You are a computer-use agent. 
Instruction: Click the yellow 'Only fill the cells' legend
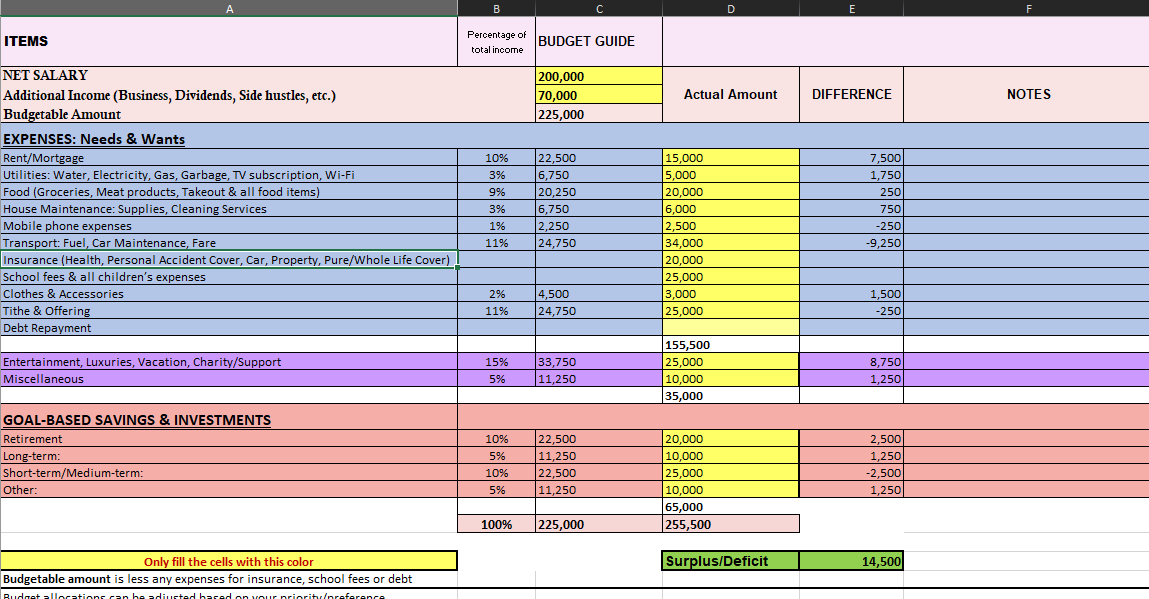coord(229,561)
